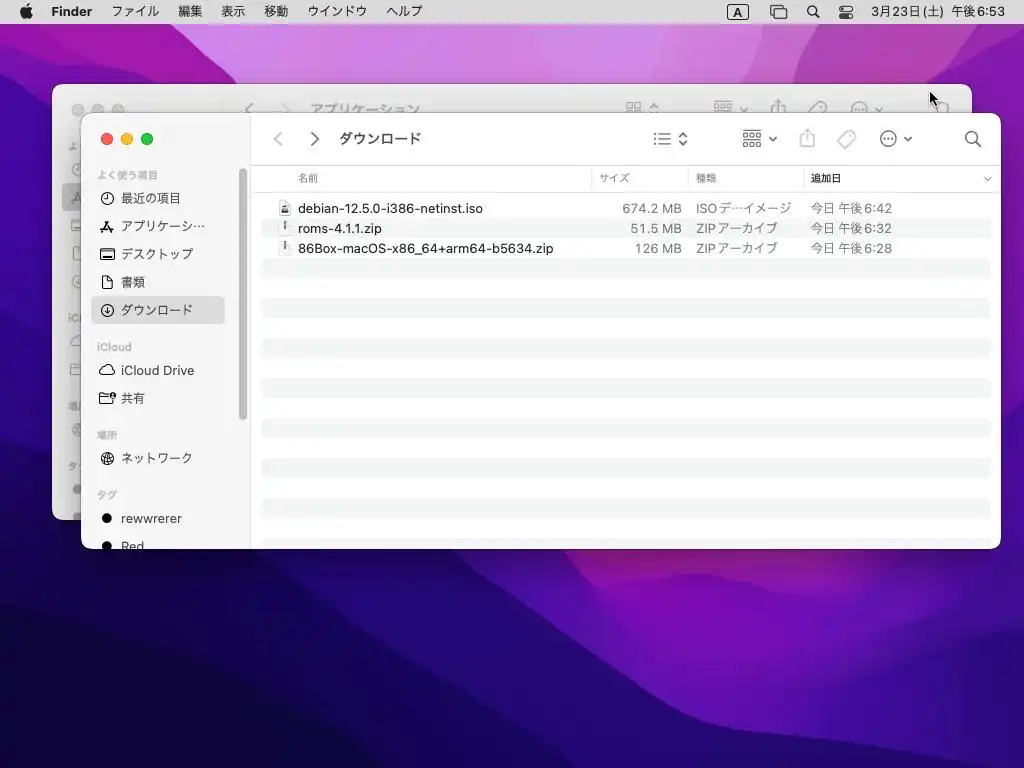Screen dimensions: 1024x768
Task: Click the ISO type cell of debian iso
Action: pos(743,208)
